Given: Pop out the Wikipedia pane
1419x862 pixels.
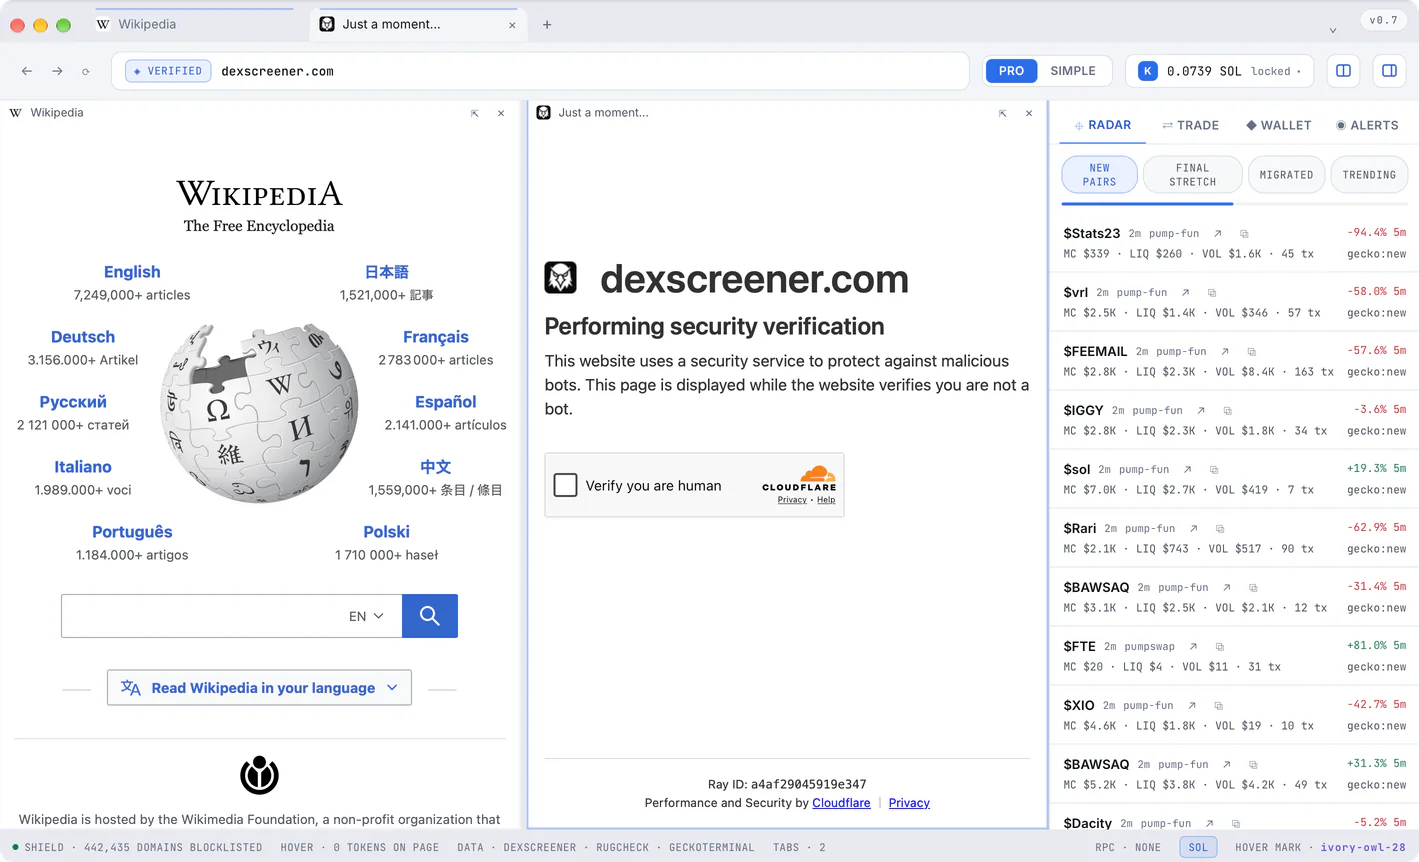Looking at the screenshot, I should [x=474, y=113].
